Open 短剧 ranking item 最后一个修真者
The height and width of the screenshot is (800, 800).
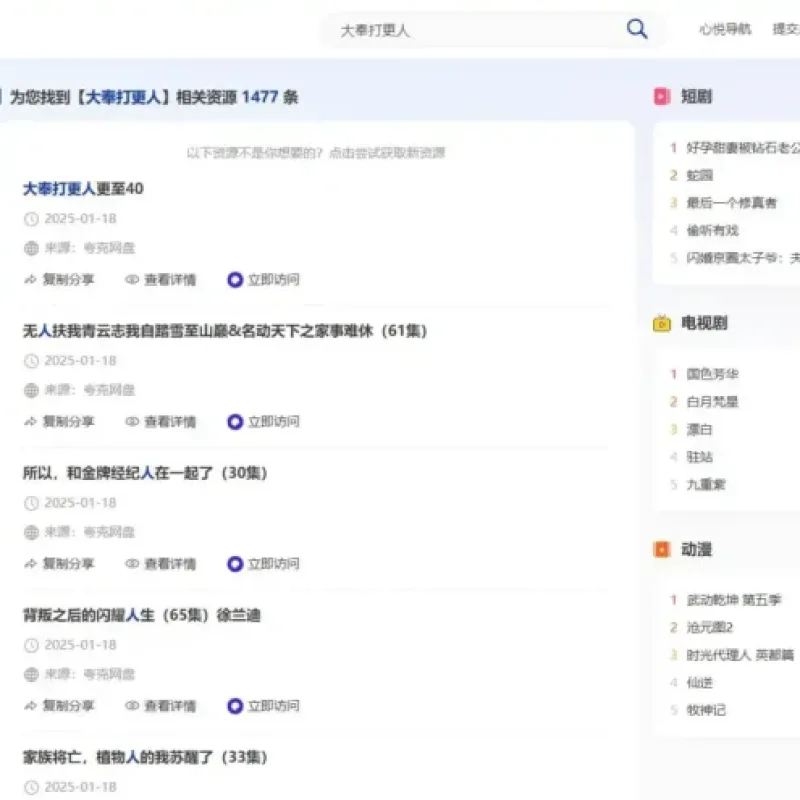click(731, 203)
